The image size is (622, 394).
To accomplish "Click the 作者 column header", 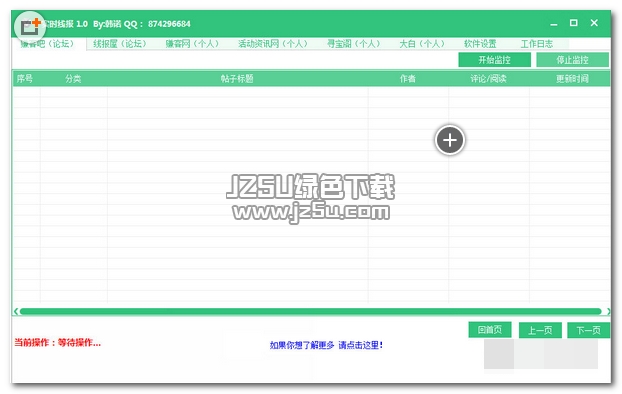I will [x=408, y=79].
